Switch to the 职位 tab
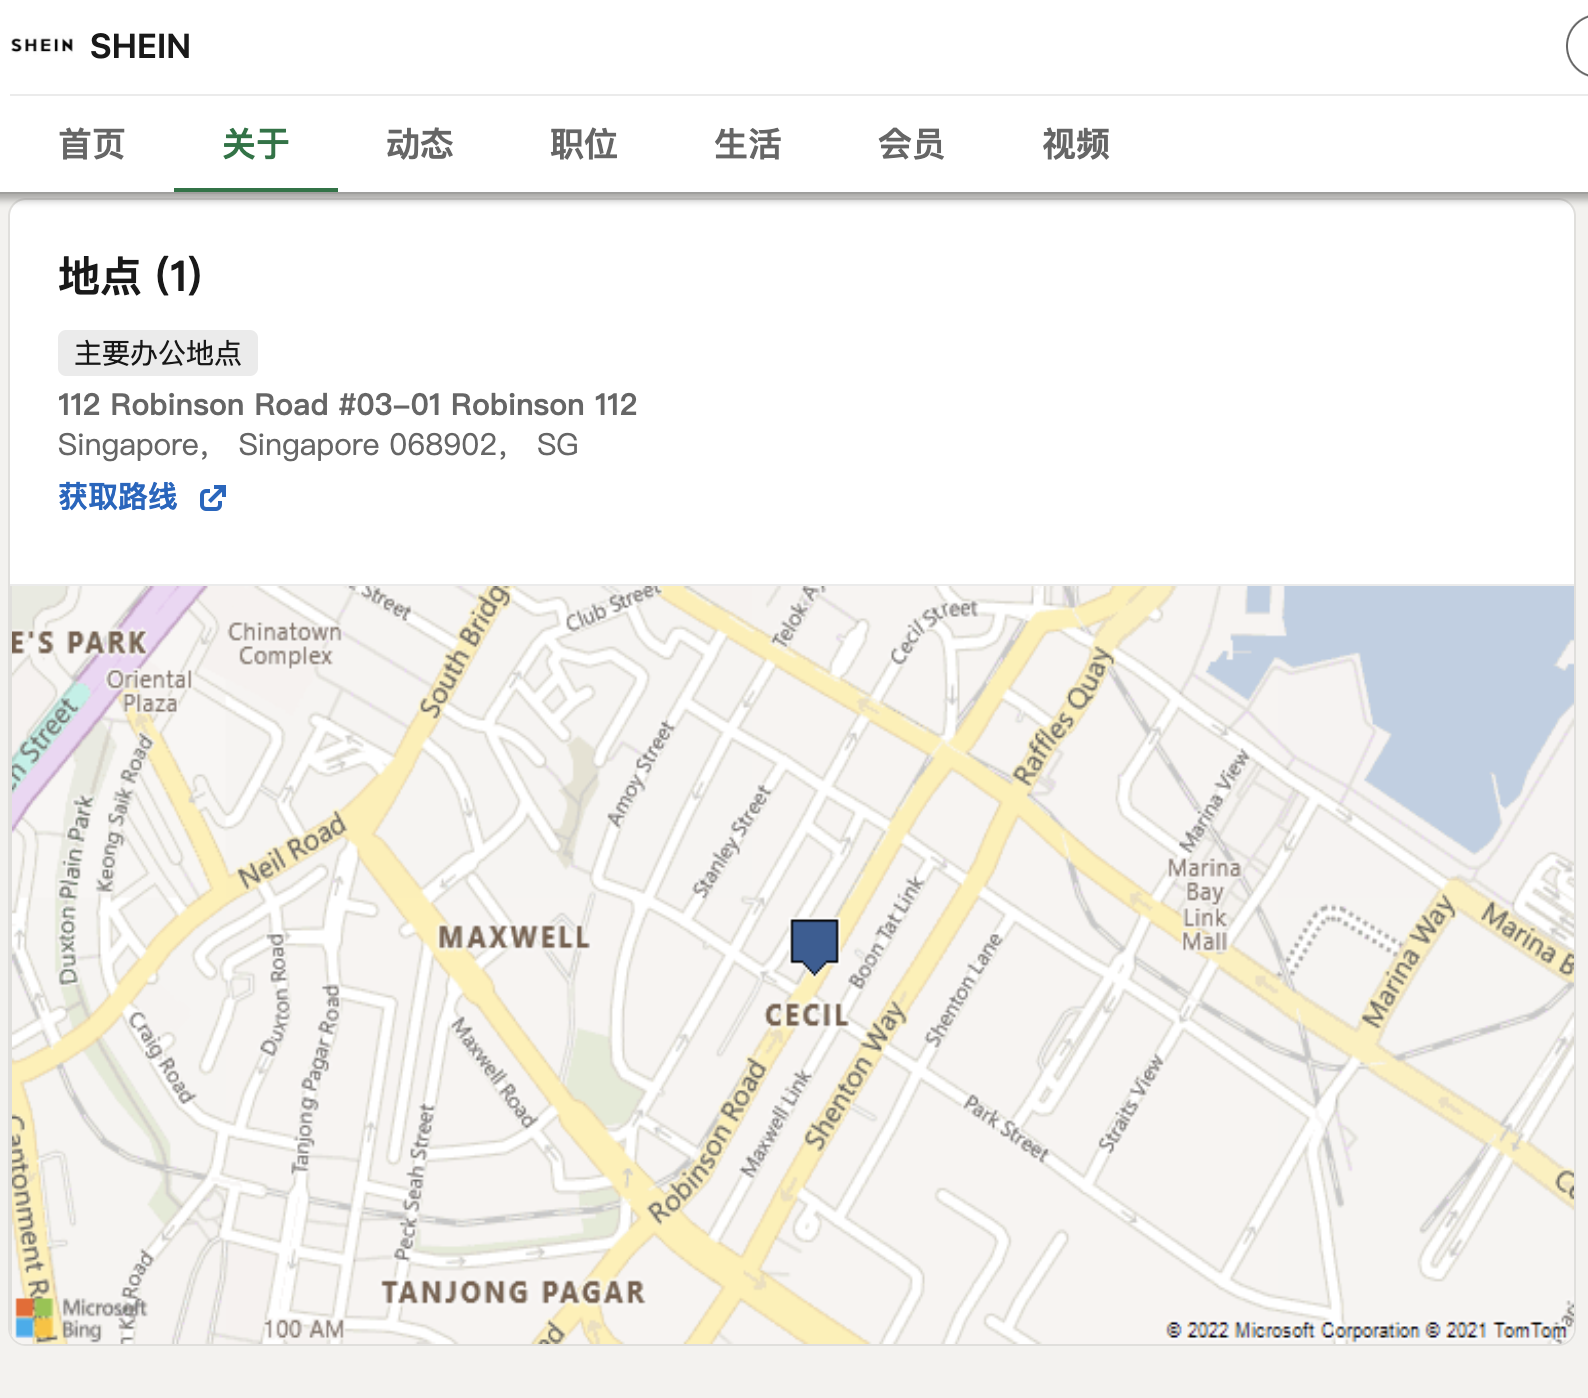This screenshot has height=1398, width=1588. click(x=584, y=145)
